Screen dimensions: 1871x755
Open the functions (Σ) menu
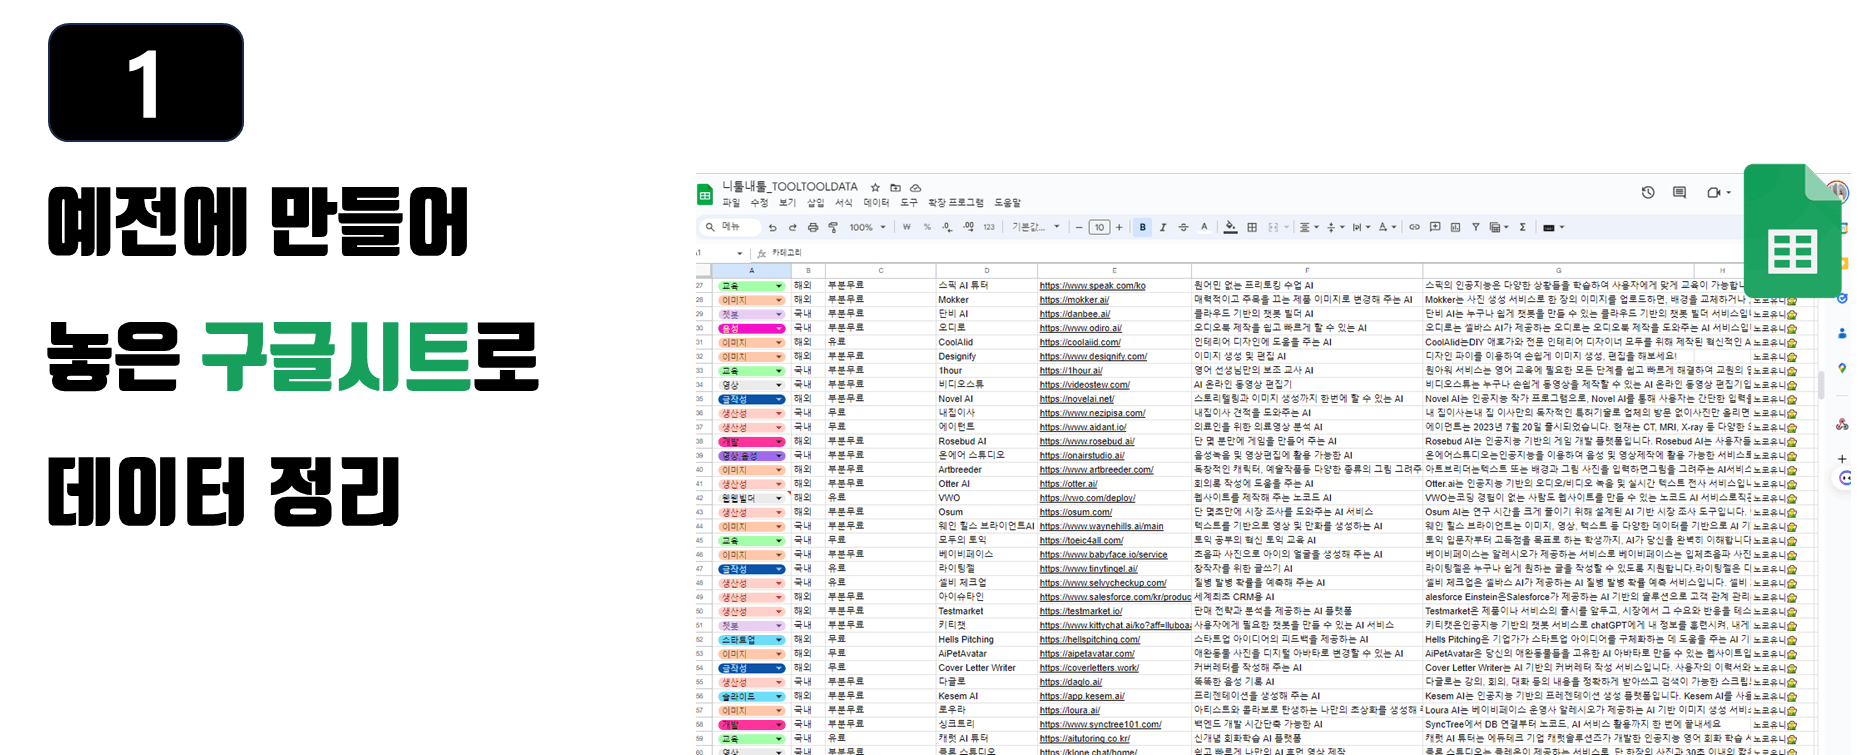tap(1523, 227)
